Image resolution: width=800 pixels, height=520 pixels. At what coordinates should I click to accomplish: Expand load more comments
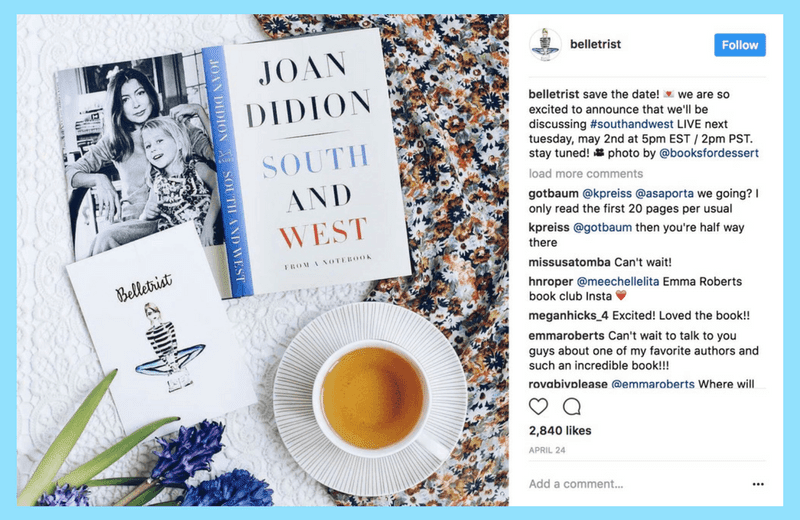pos(586,174)
